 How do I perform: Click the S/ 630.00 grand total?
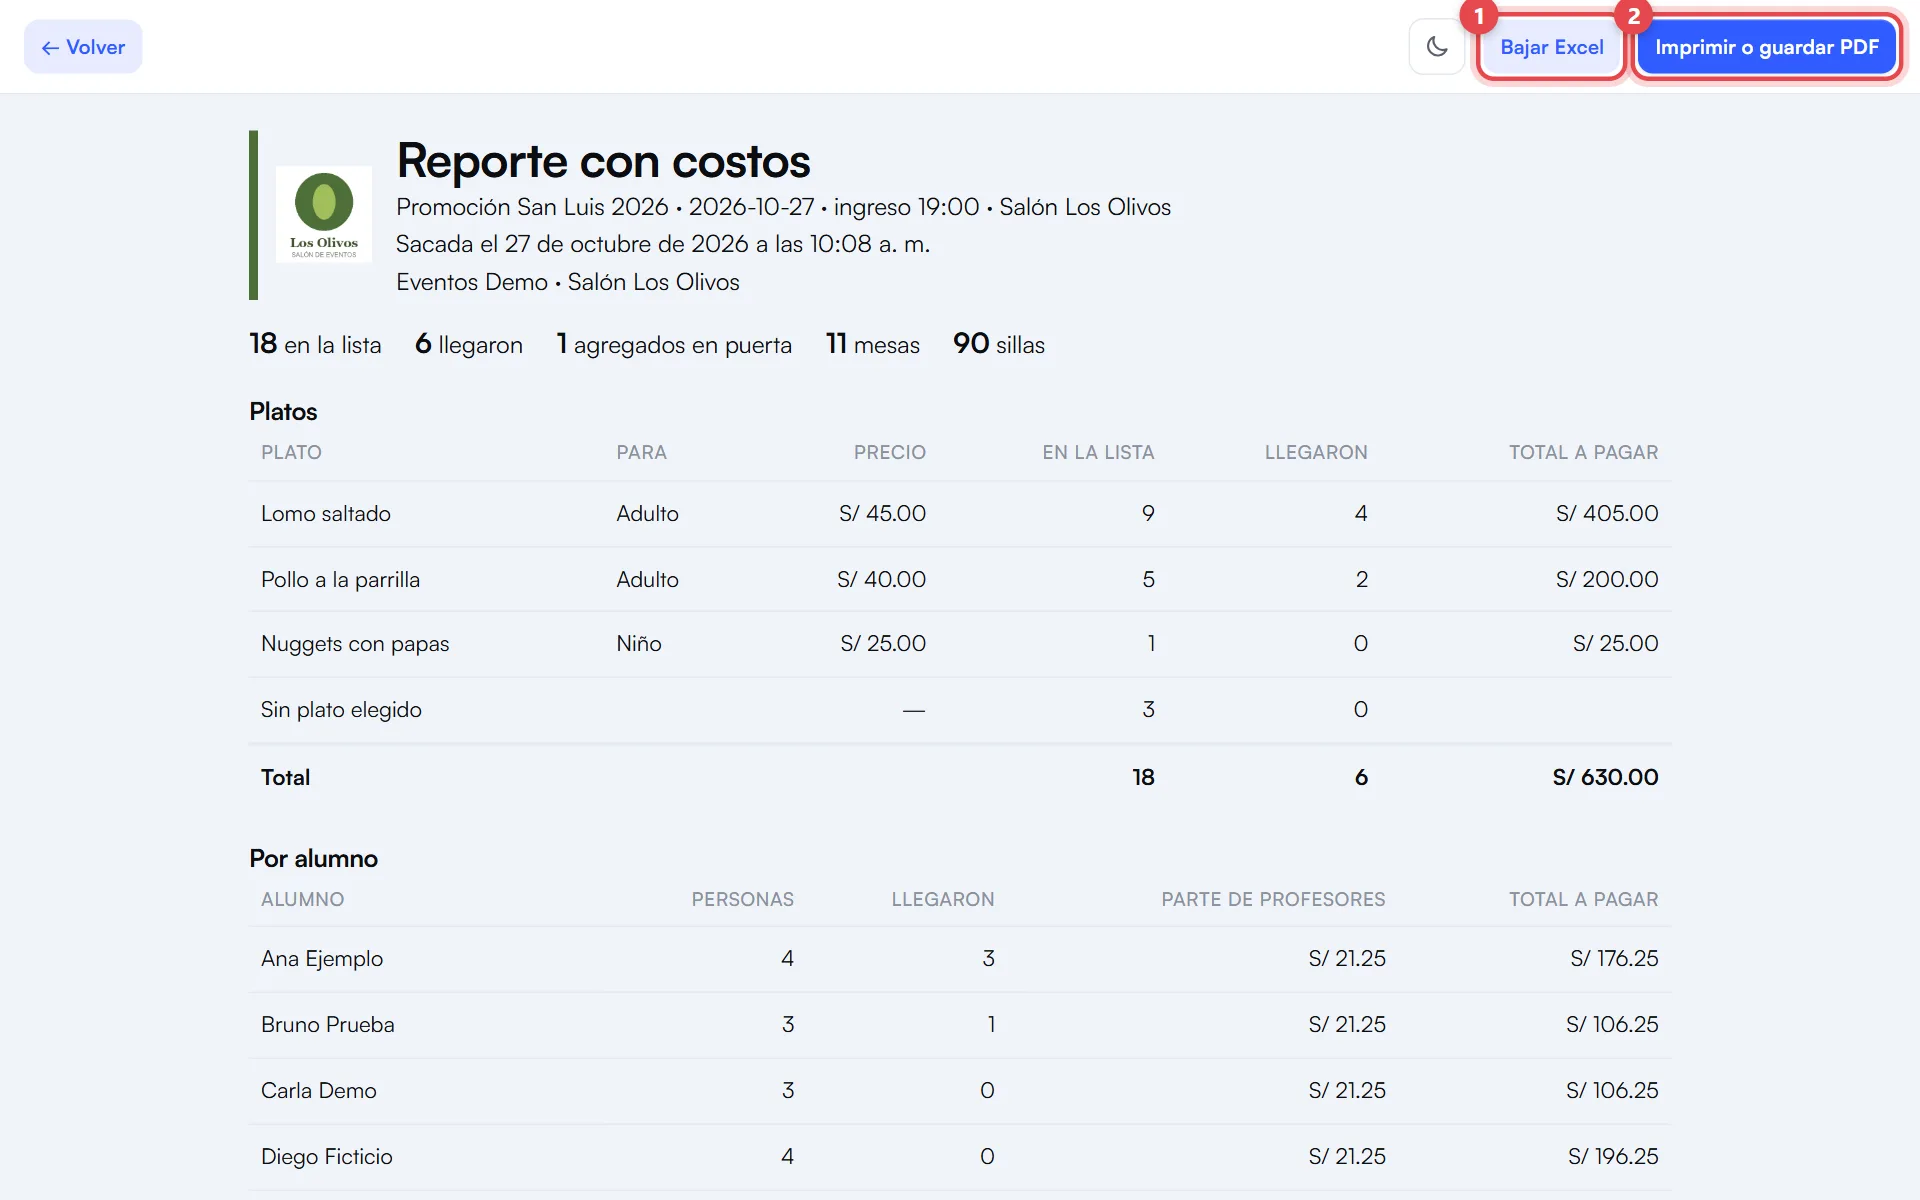click(x=1605, y=777)
